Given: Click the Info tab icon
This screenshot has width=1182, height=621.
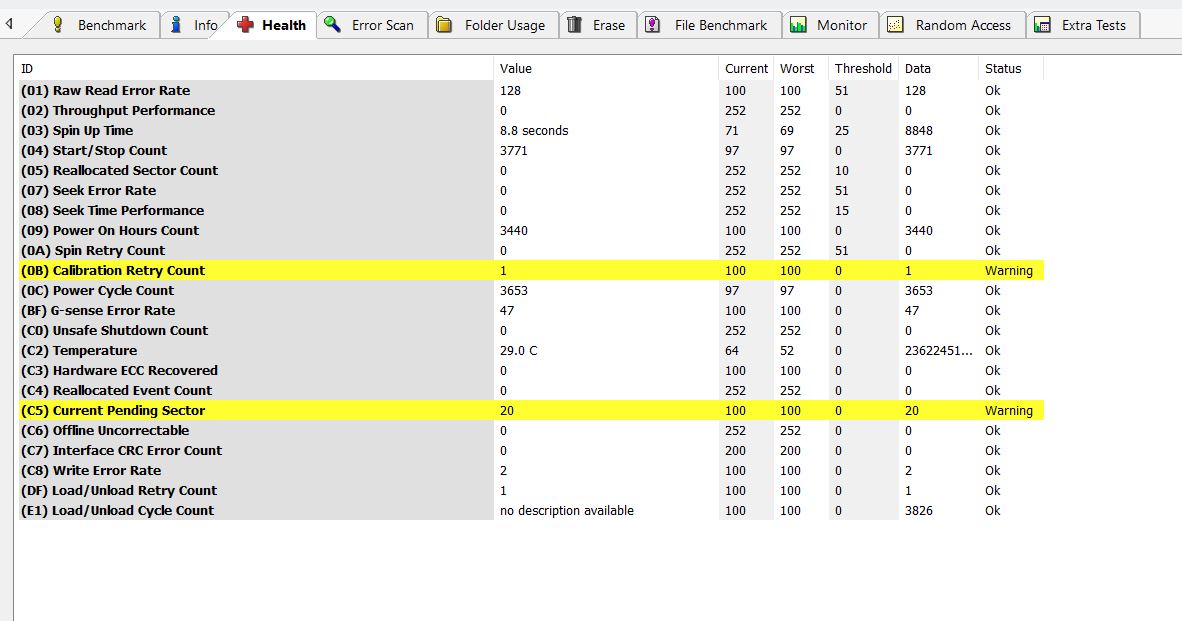Looking at the screenshot, I should 176,25.
